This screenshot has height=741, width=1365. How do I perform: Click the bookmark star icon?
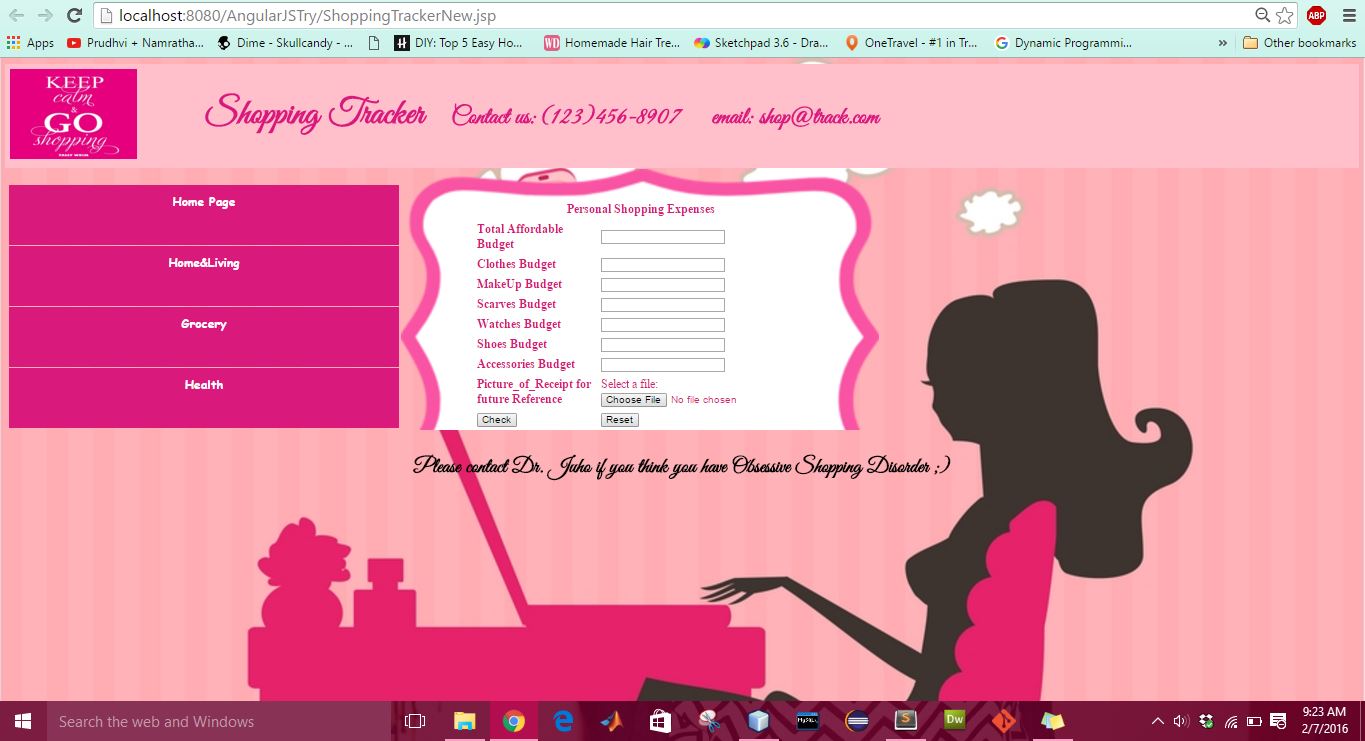tap(1285, 15)
